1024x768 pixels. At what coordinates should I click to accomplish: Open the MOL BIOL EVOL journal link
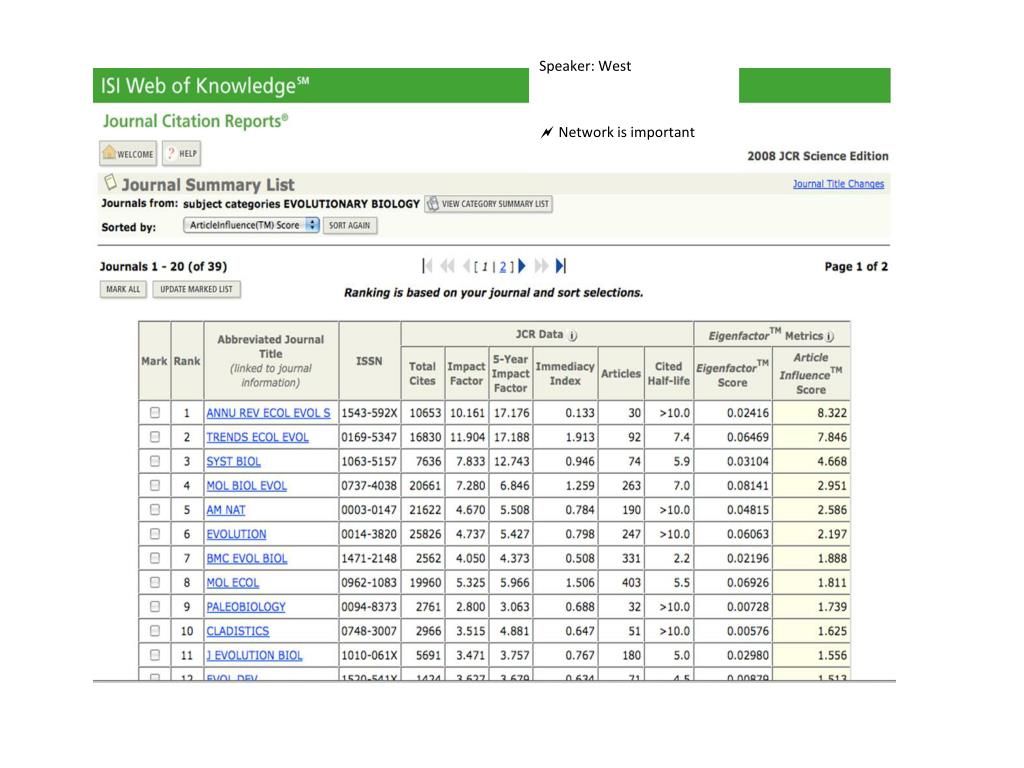pos(246,486)
